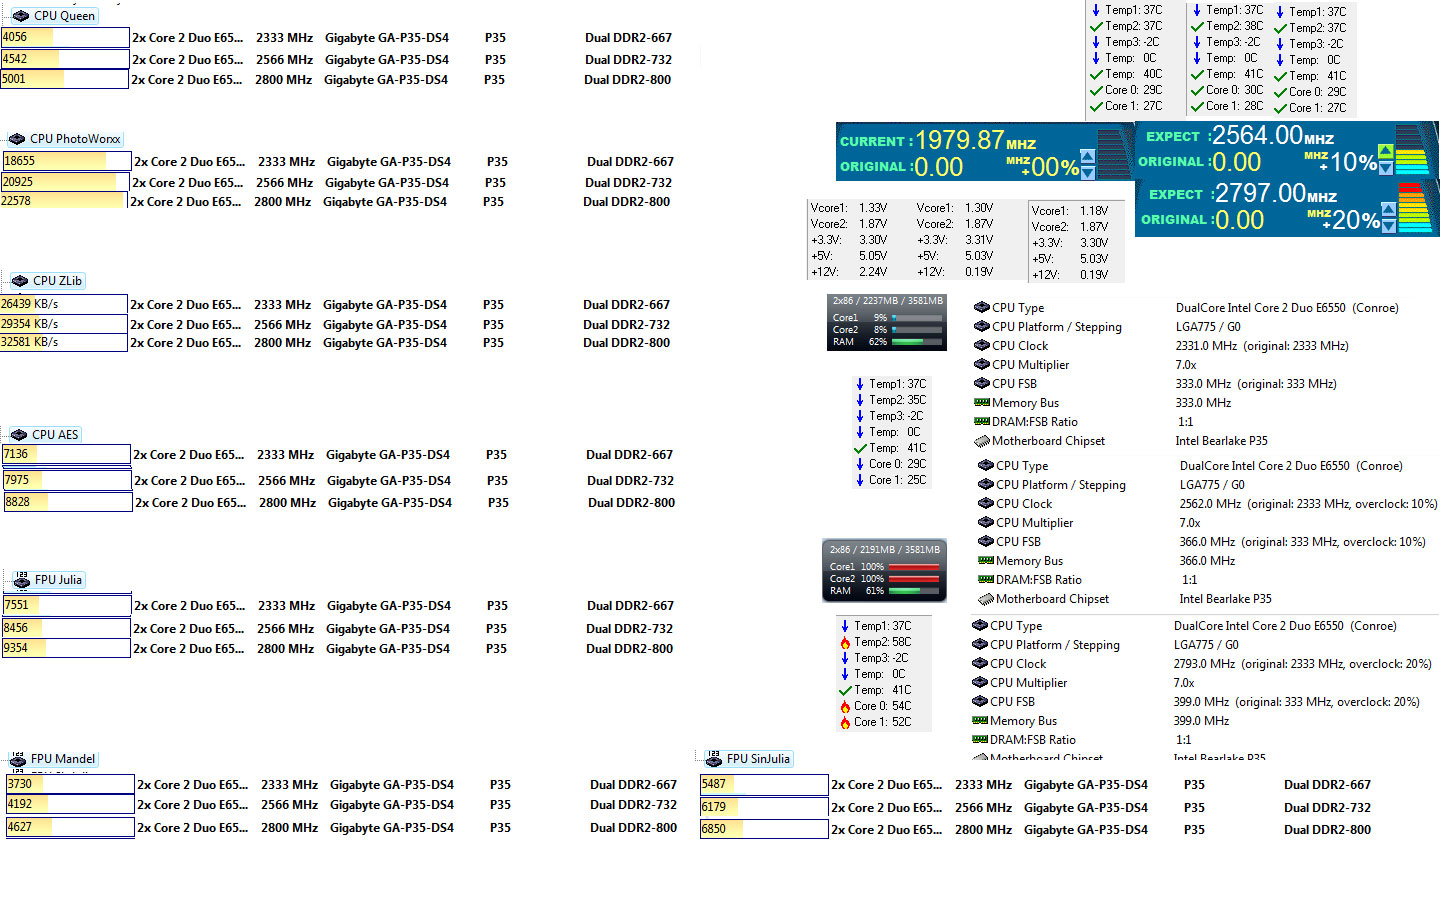This screenshot has height=900, width=1440.
Task: Click the chip icon of CPU FSB 366.0 MHz
Action: 985,542
